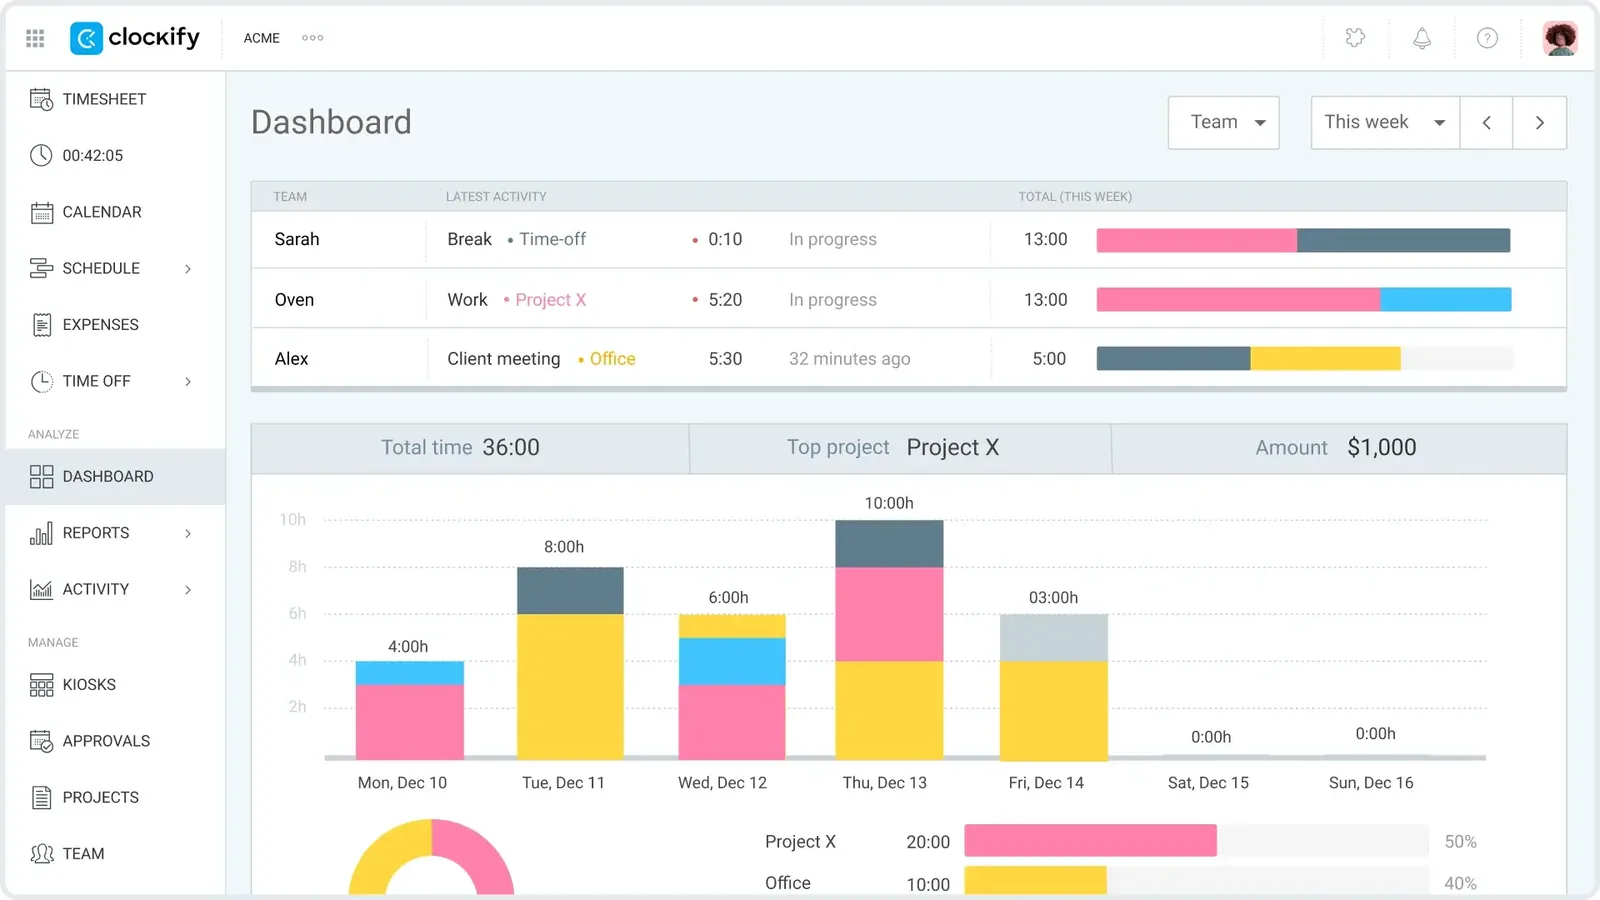1600x900 pixels.
Task: Click the Timesheet sidebar icon
Action: (x=41, y=99)
